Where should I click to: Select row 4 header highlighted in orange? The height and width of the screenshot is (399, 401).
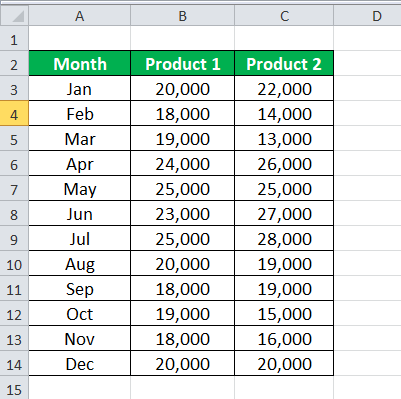click(x=14, y=113)
